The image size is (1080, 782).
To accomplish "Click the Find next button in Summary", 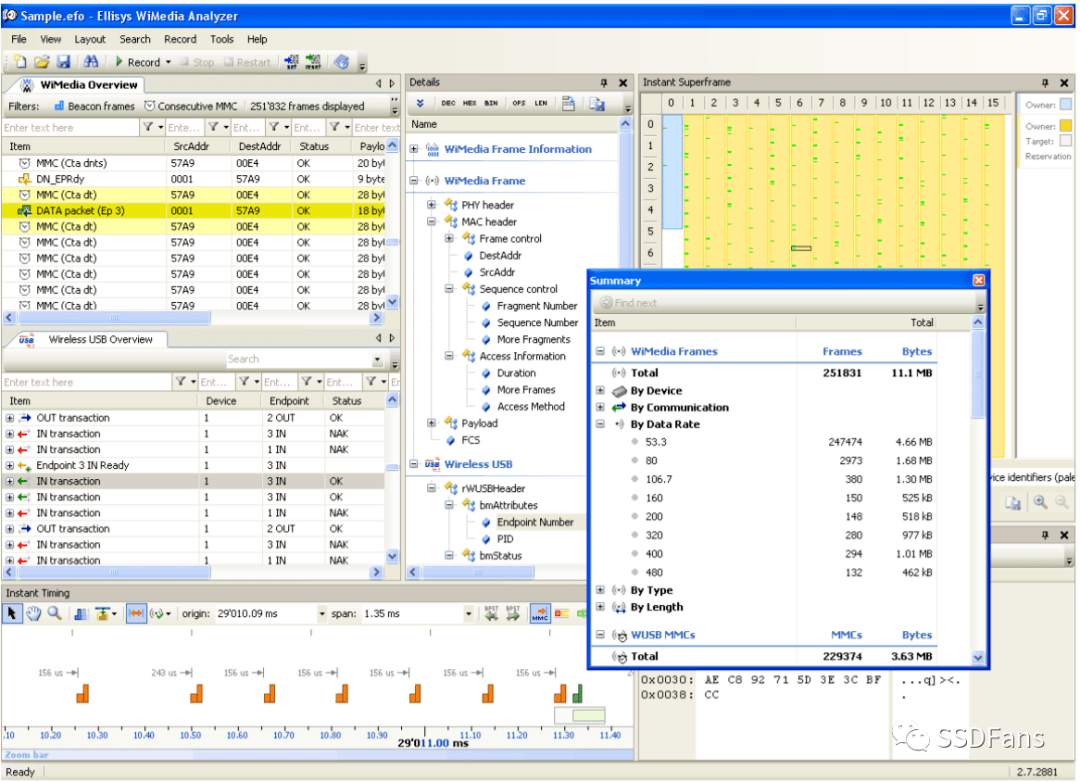I will click(x=627, y=302).
